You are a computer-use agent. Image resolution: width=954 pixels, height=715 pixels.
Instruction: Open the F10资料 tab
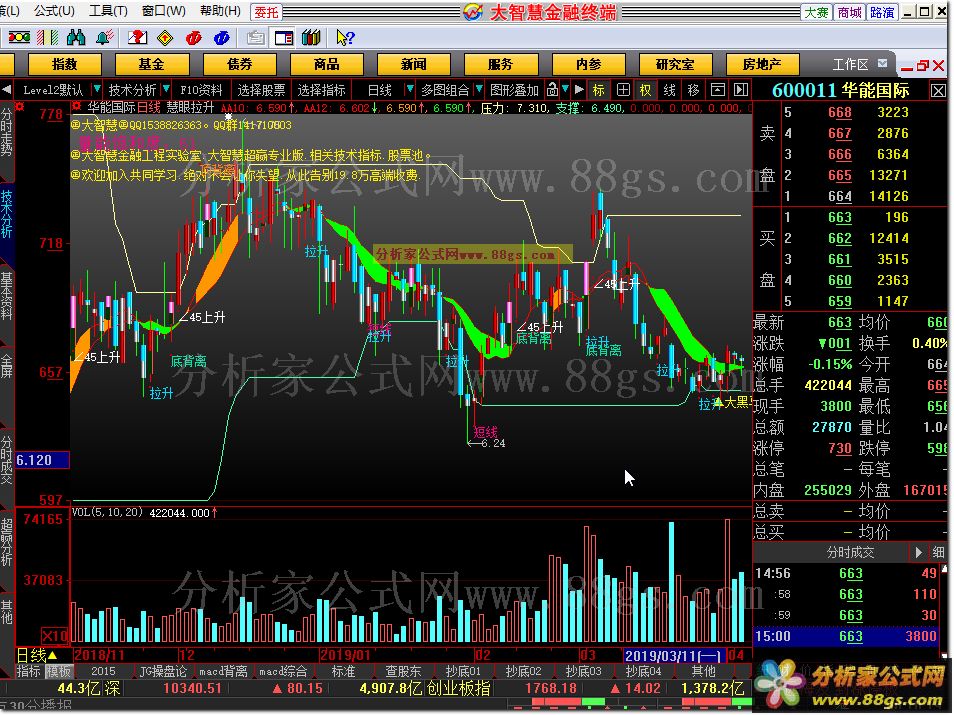(201, 90)
